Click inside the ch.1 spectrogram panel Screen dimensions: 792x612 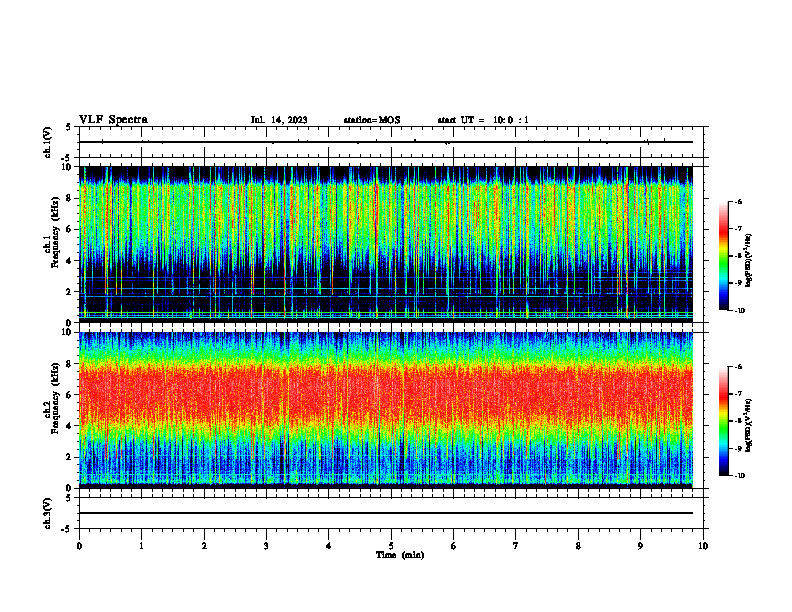386,244
